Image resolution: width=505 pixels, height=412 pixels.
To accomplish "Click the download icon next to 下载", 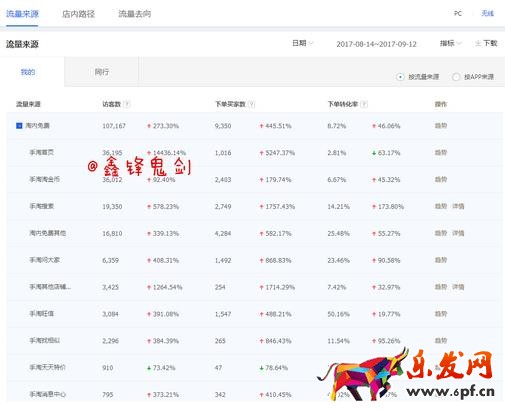I will tap(478, 43).
